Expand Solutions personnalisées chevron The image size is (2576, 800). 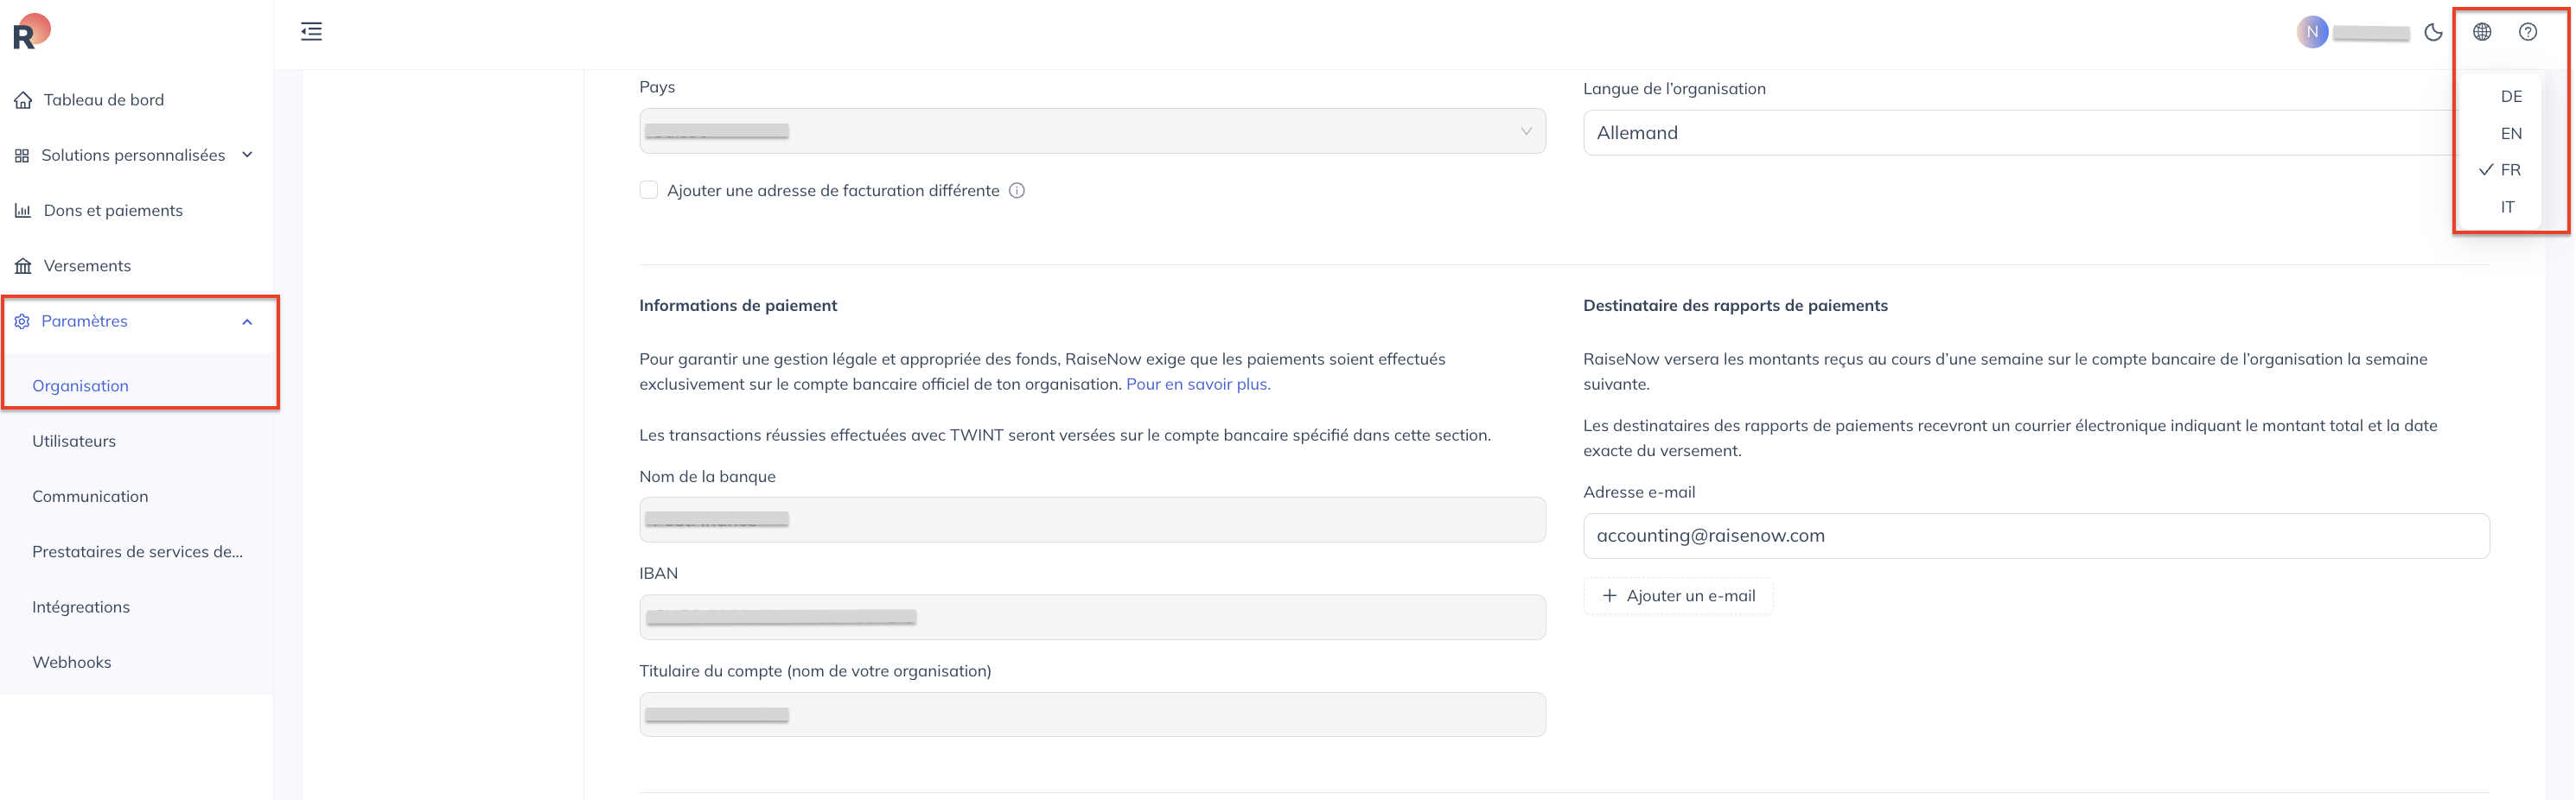click(247, 155)
